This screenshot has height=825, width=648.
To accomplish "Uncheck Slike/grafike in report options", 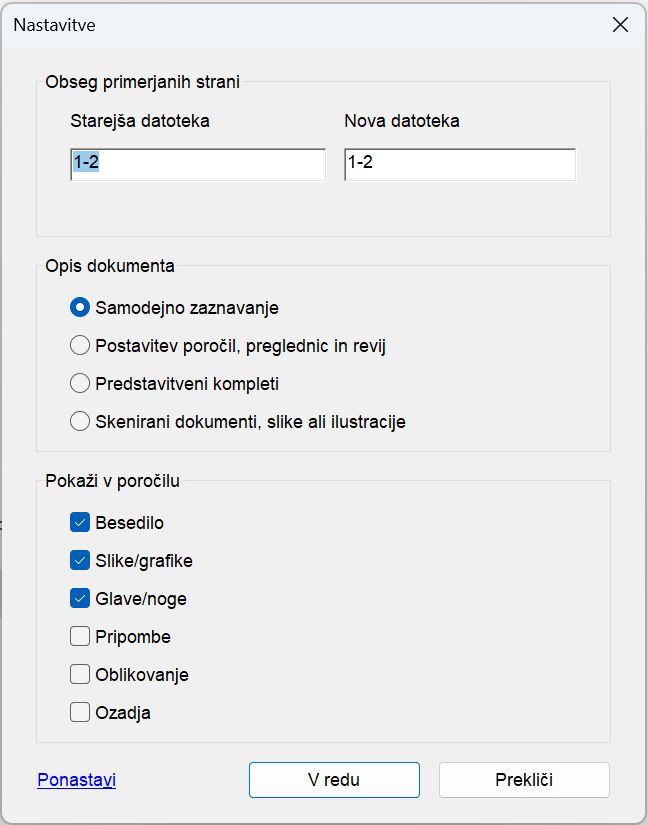I will [79, 561].
